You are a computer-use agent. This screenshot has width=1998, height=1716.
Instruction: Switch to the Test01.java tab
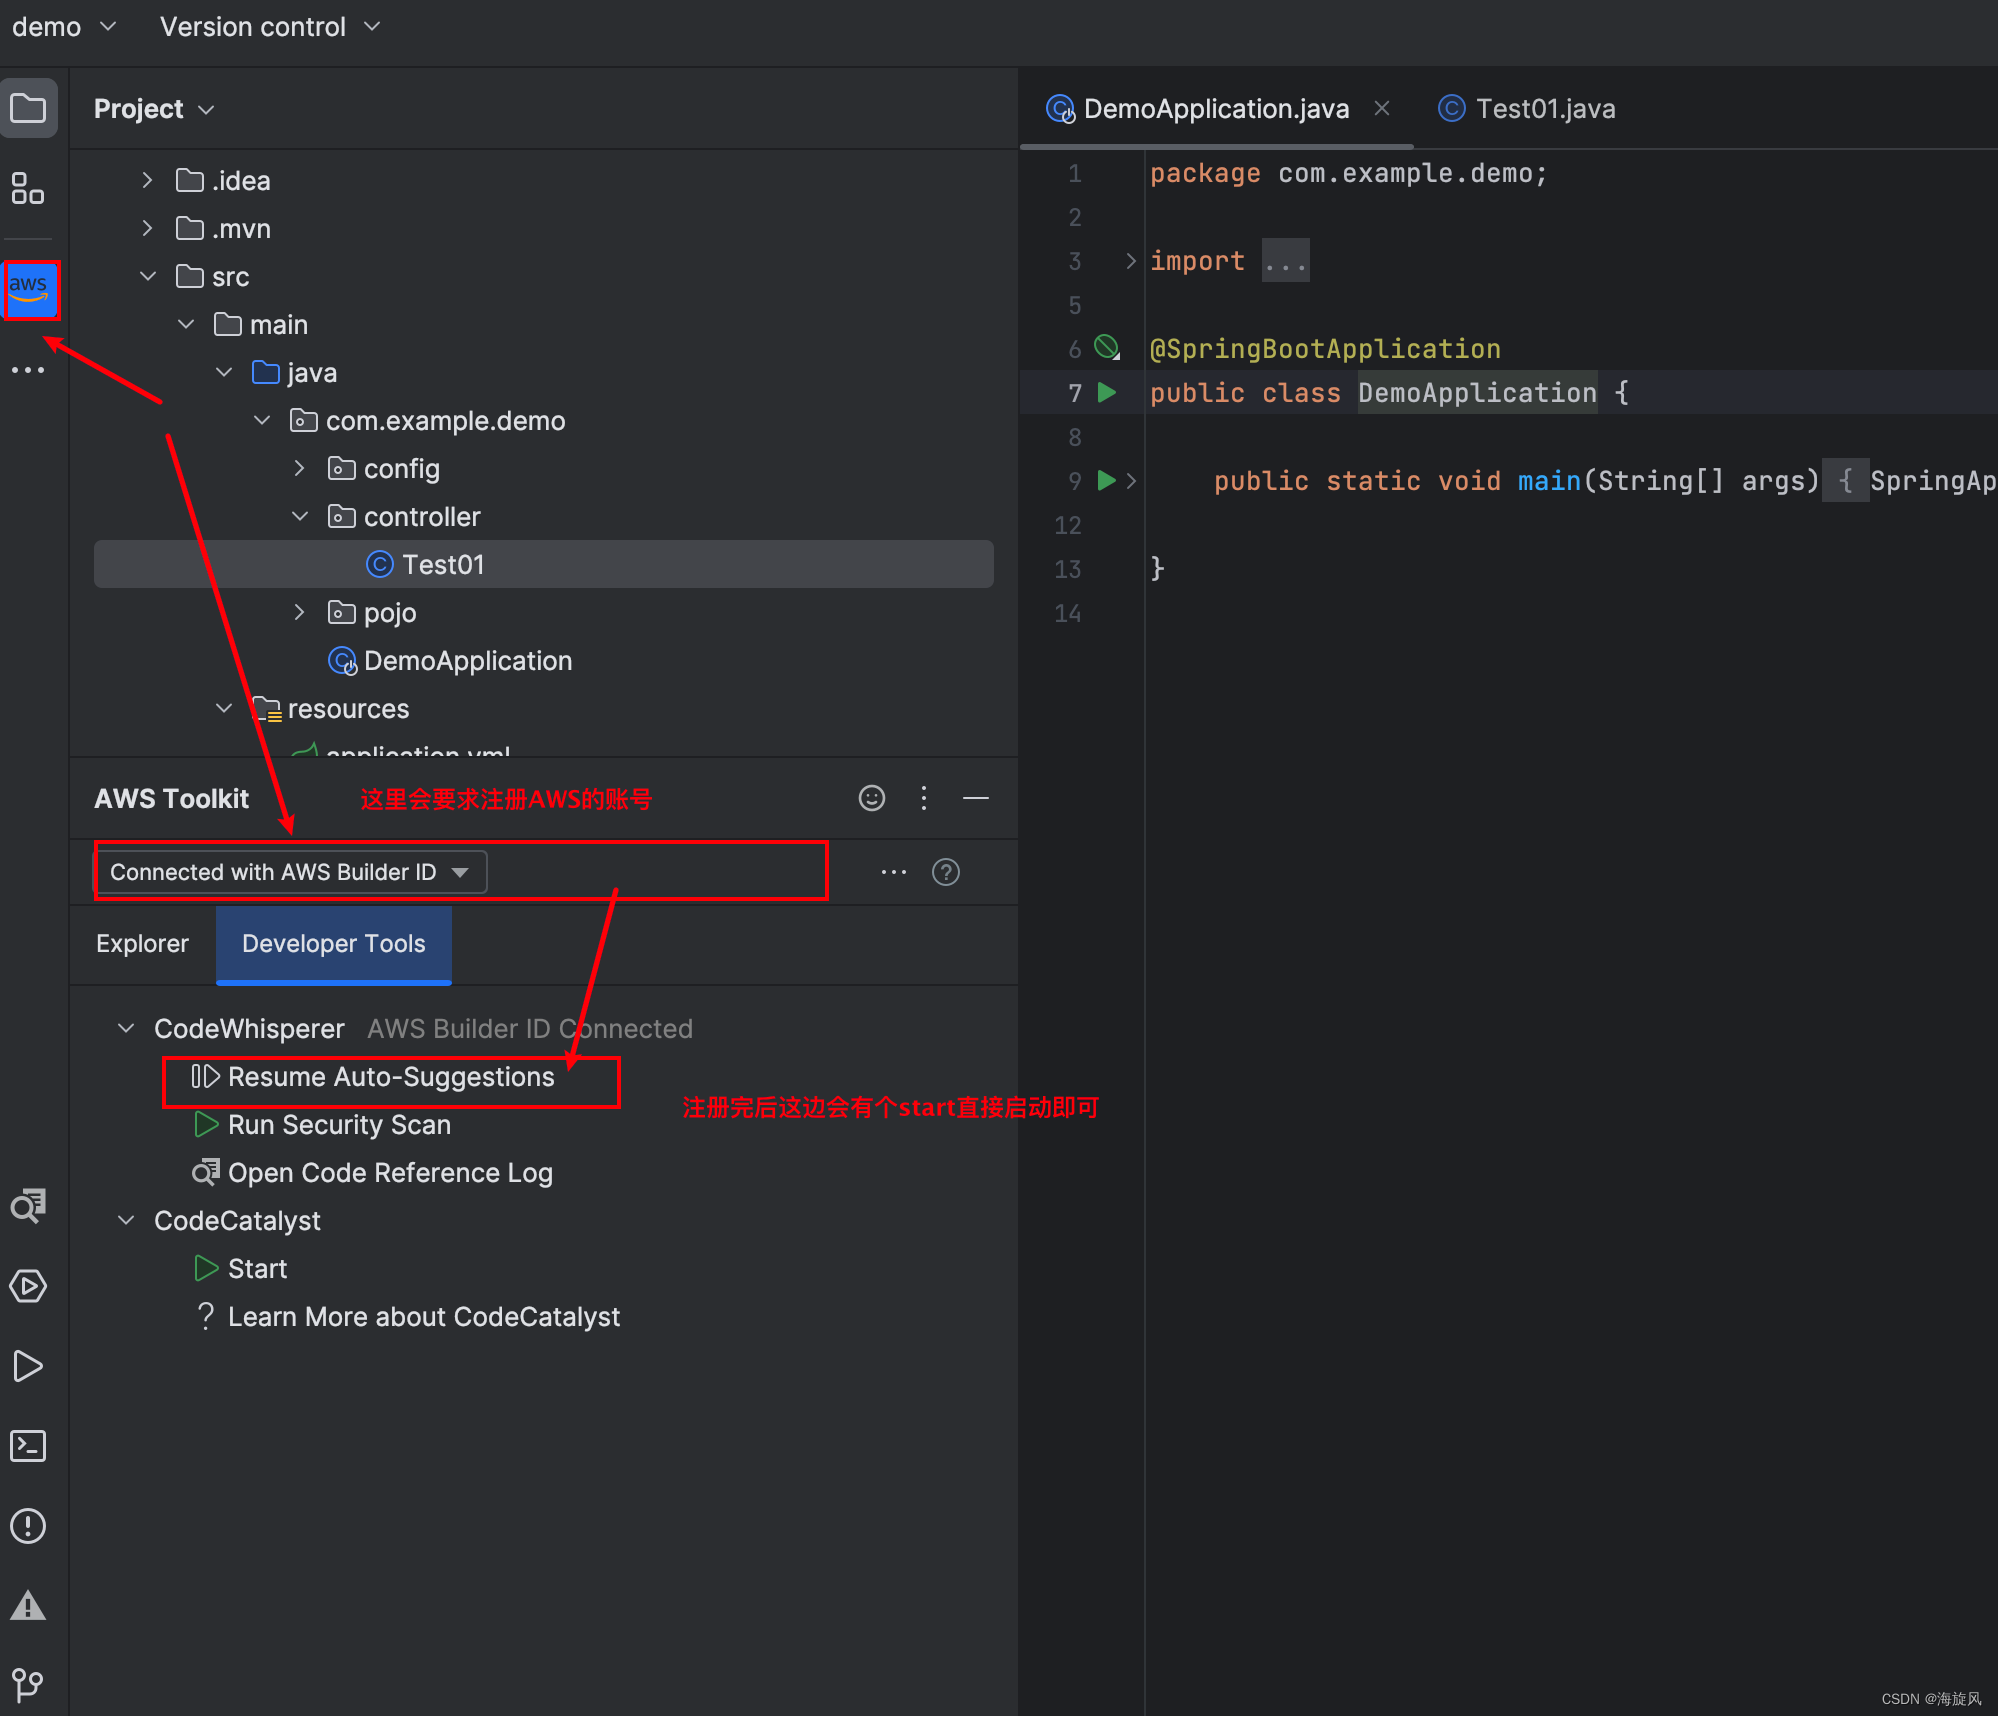tap(1526, 108)
